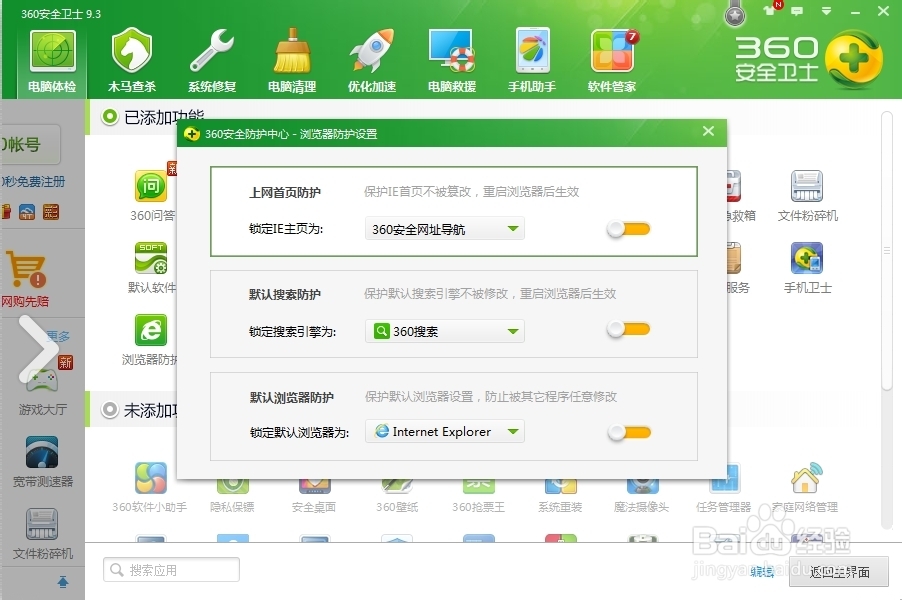Open the feedback message icon in title bar
Screen dimensions: 902x600
pos(797,10)
